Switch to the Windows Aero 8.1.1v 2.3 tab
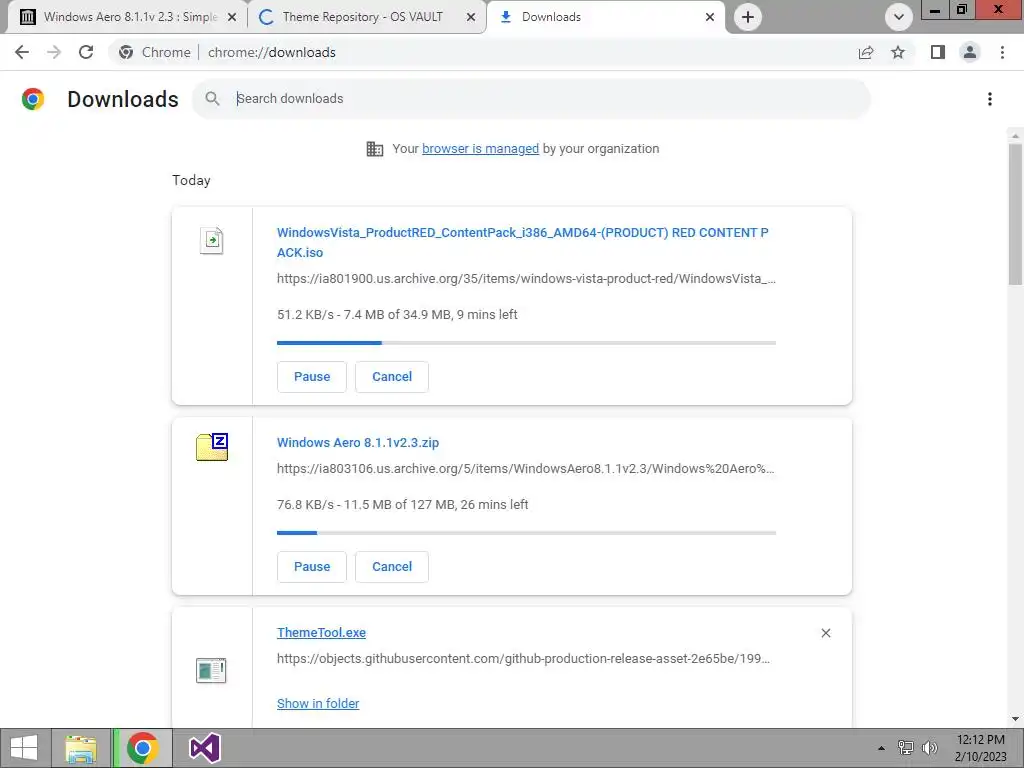This screenshot has width=1024, height=768. (x=127, y=17)
